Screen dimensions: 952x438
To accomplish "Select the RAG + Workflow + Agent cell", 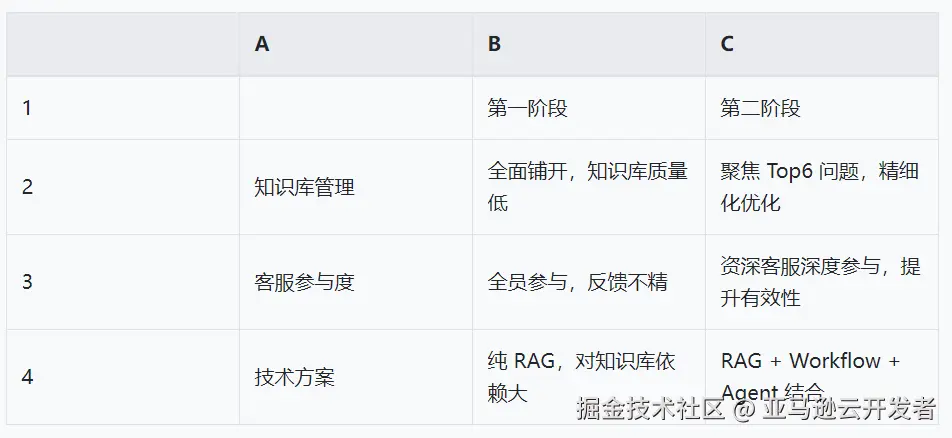I will [822, 377].
